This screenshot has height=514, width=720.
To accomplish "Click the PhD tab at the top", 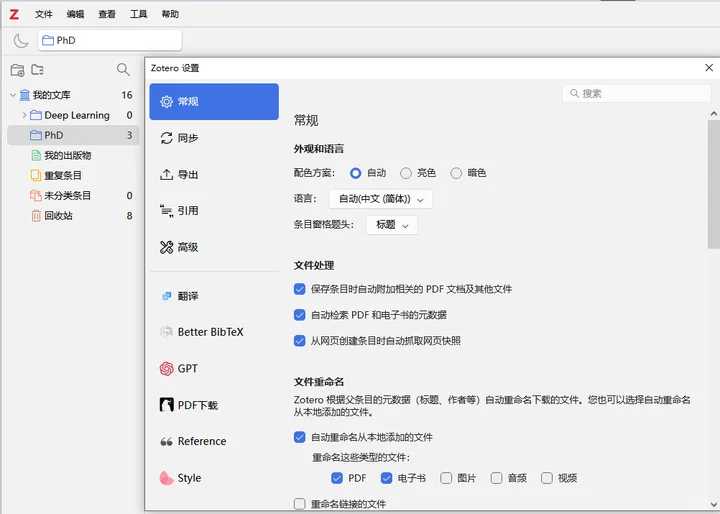I will (x=110, y=40).
